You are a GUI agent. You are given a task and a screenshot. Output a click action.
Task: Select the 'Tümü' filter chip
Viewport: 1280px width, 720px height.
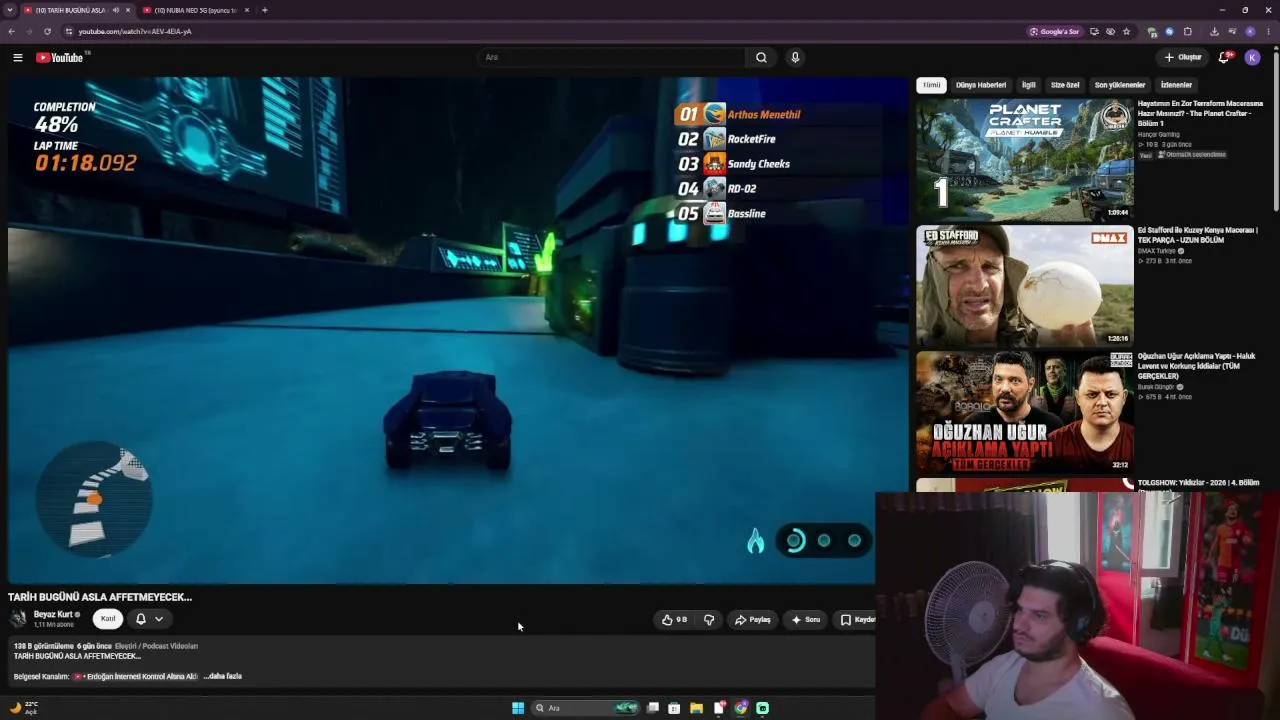931,85
